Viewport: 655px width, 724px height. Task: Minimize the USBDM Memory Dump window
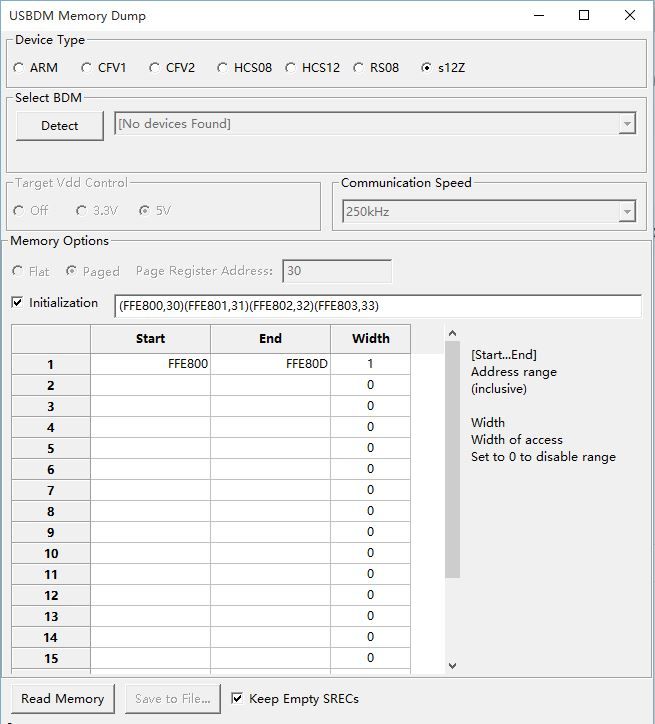pyautogui.click(x=539, y=15)
